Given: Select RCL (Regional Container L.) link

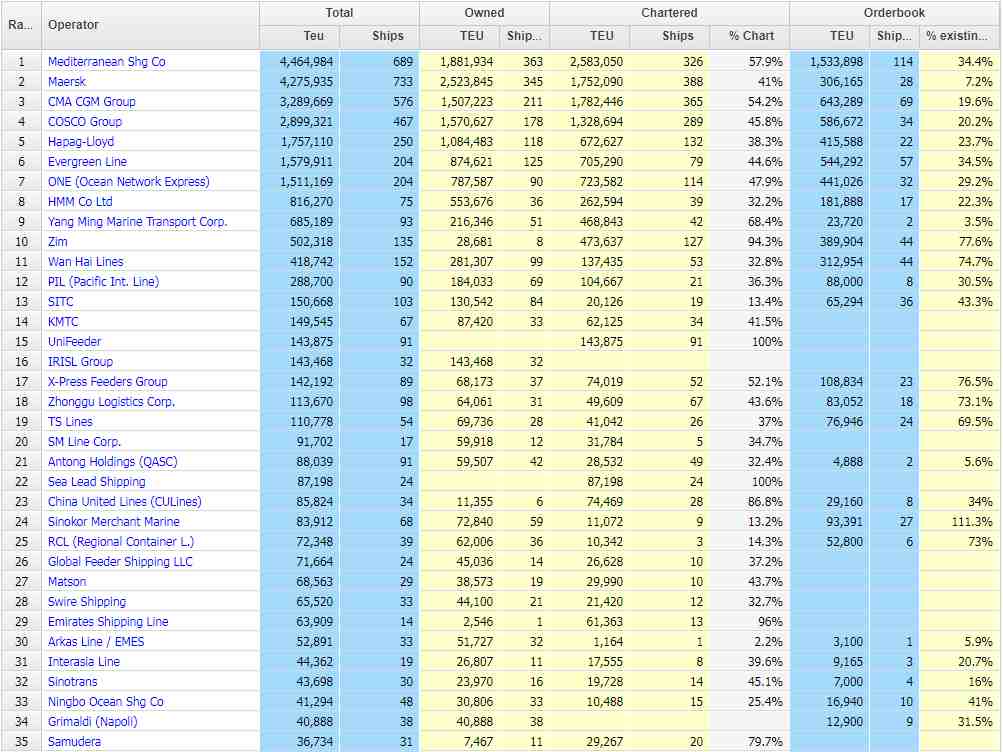Looking at the screenshot, I should (x=121, y=541).
